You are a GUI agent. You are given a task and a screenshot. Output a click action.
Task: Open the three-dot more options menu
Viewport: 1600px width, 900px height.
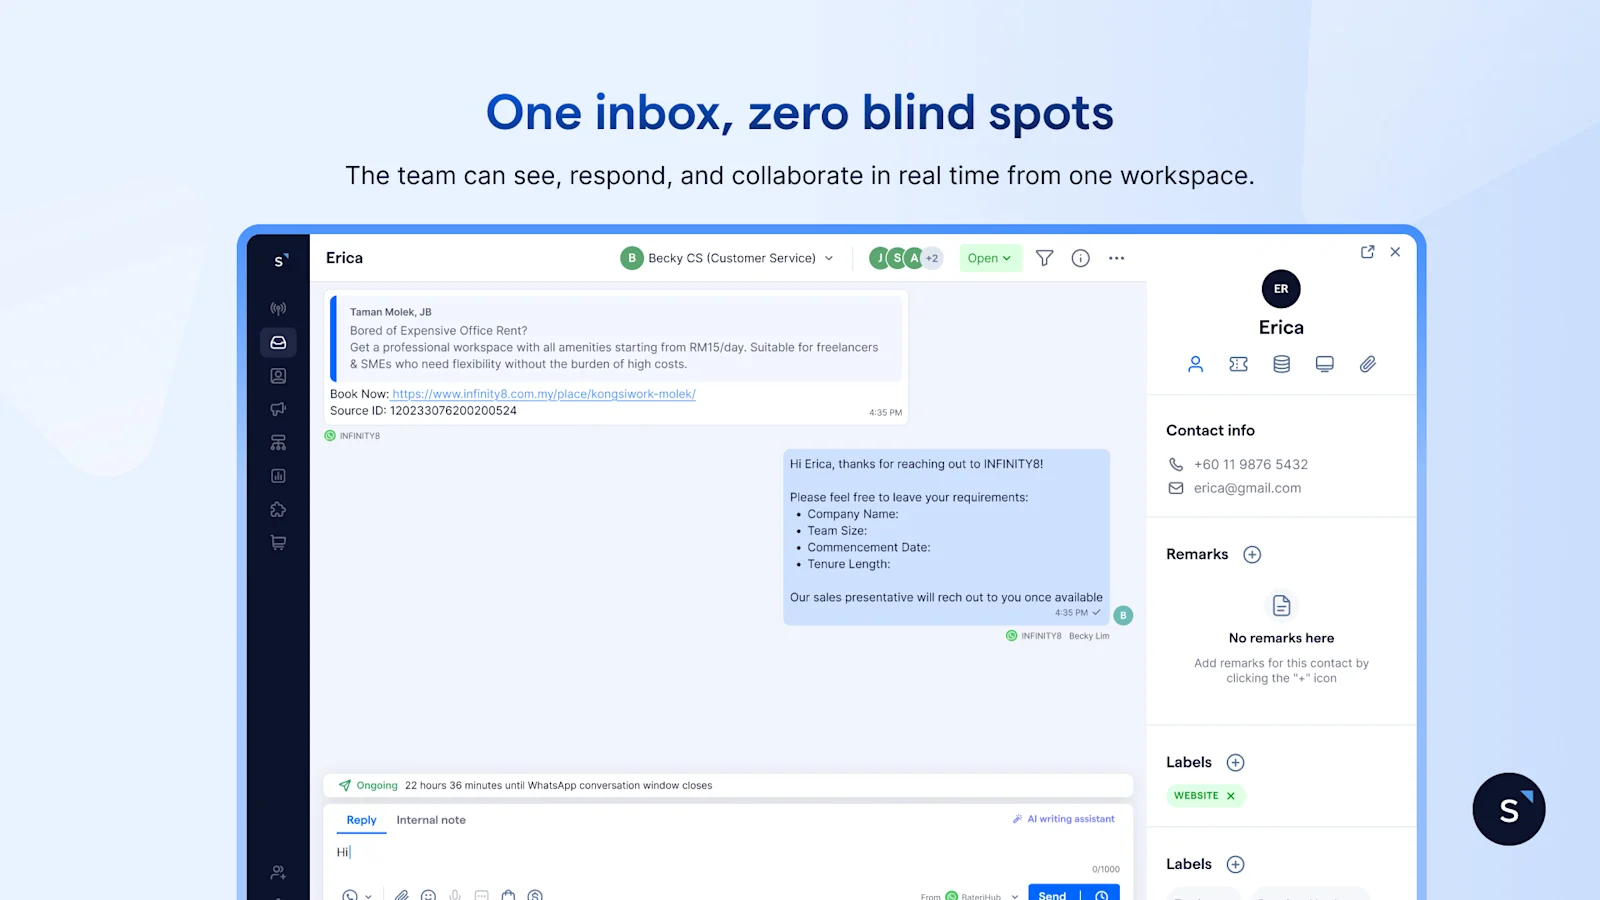click(1116, 258)
